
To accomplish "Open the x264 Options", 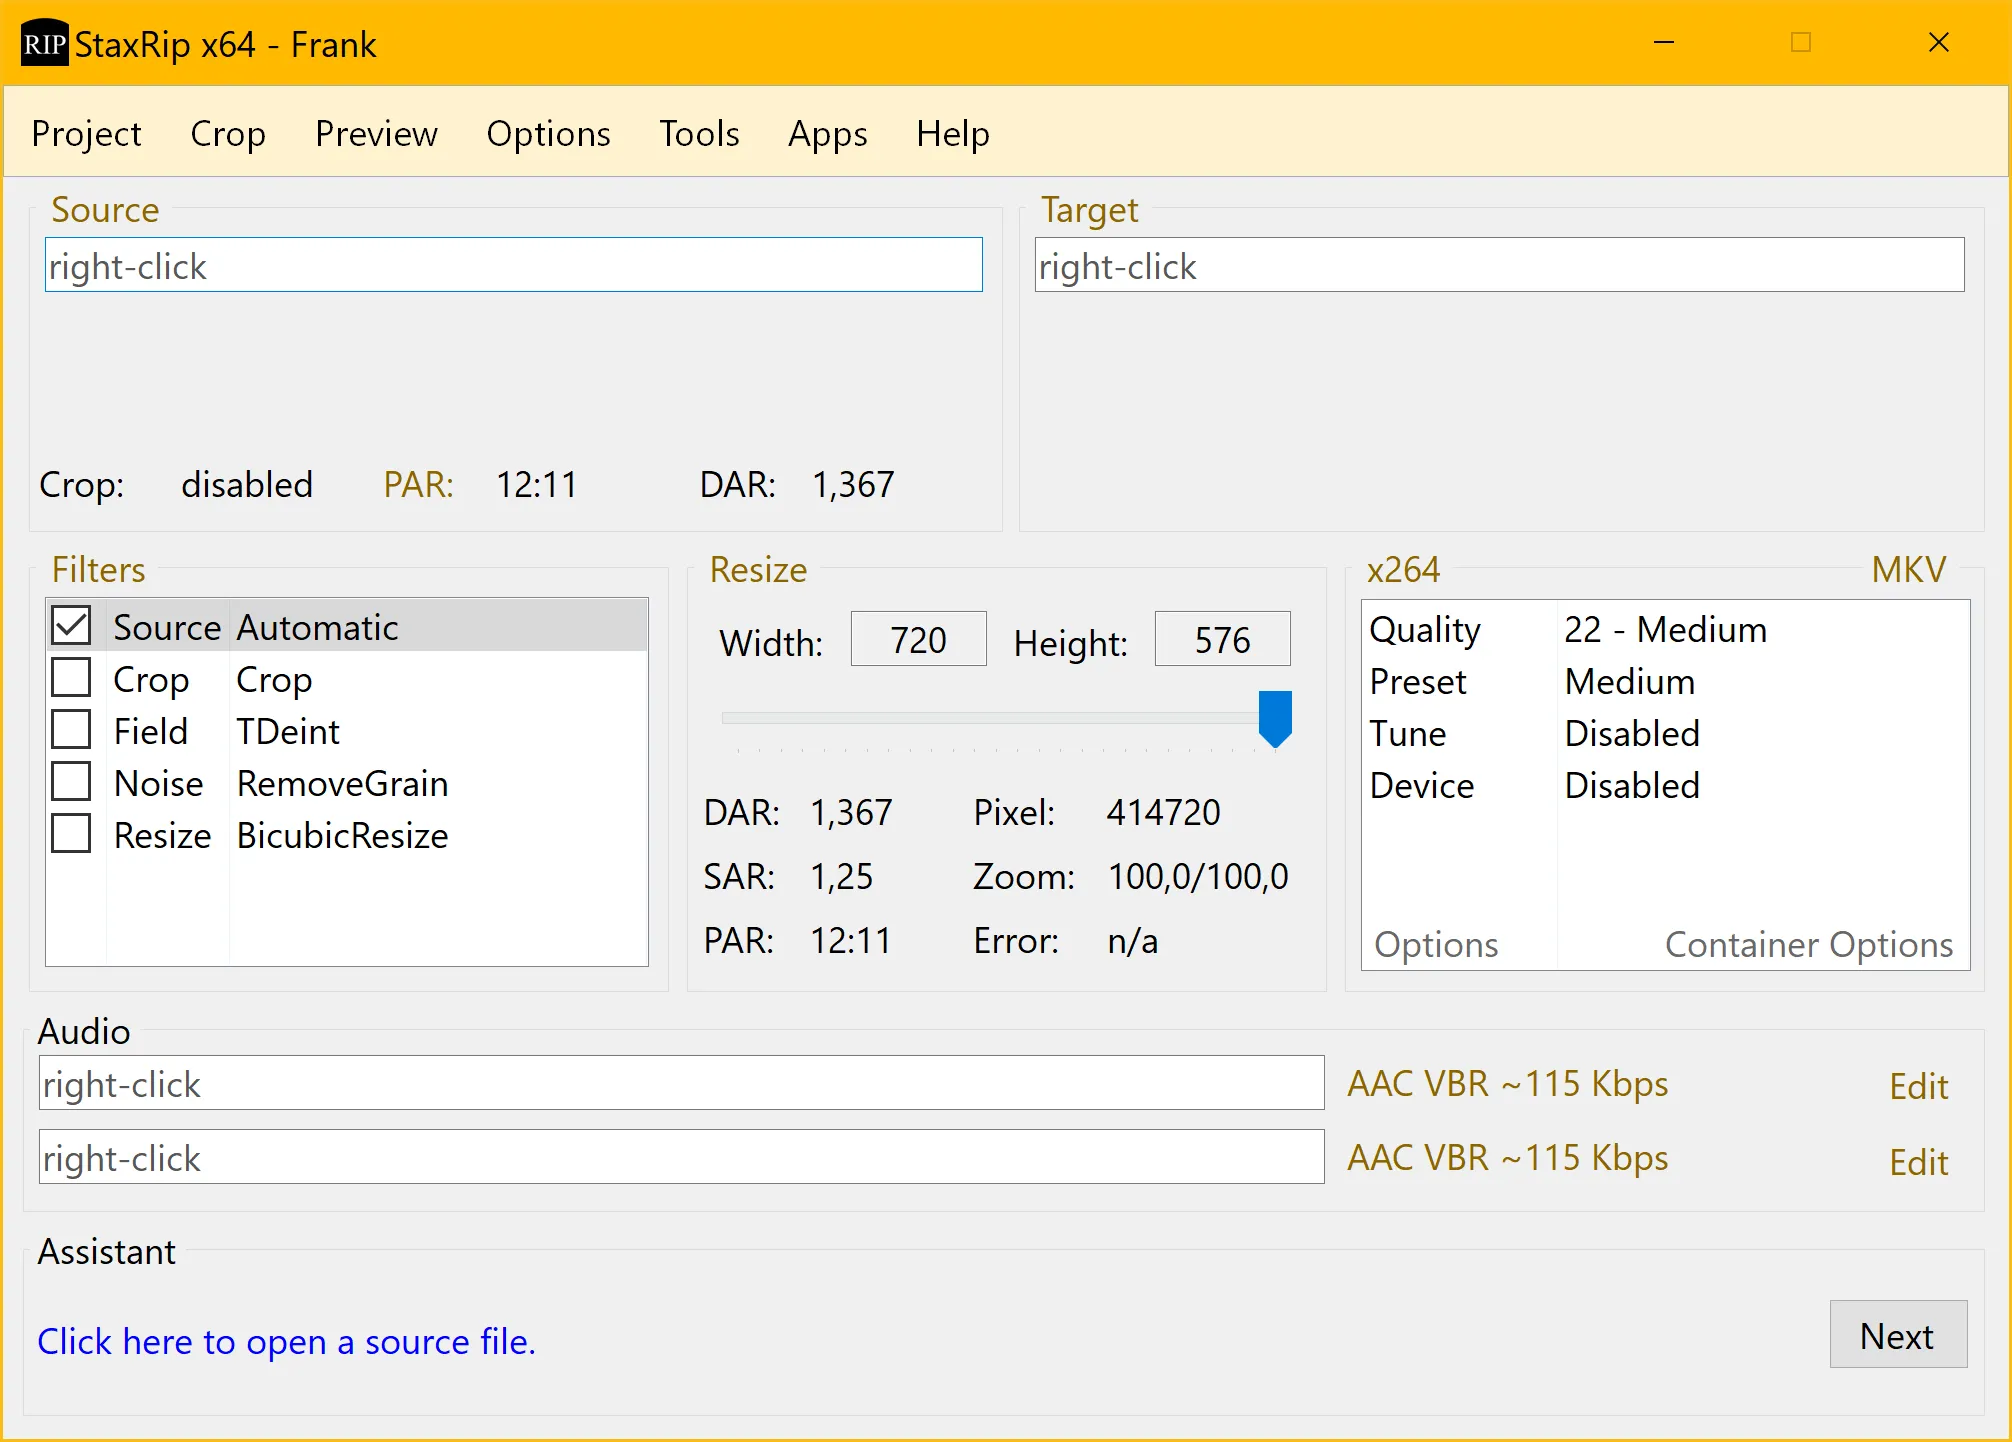I will click(1436, 944).
